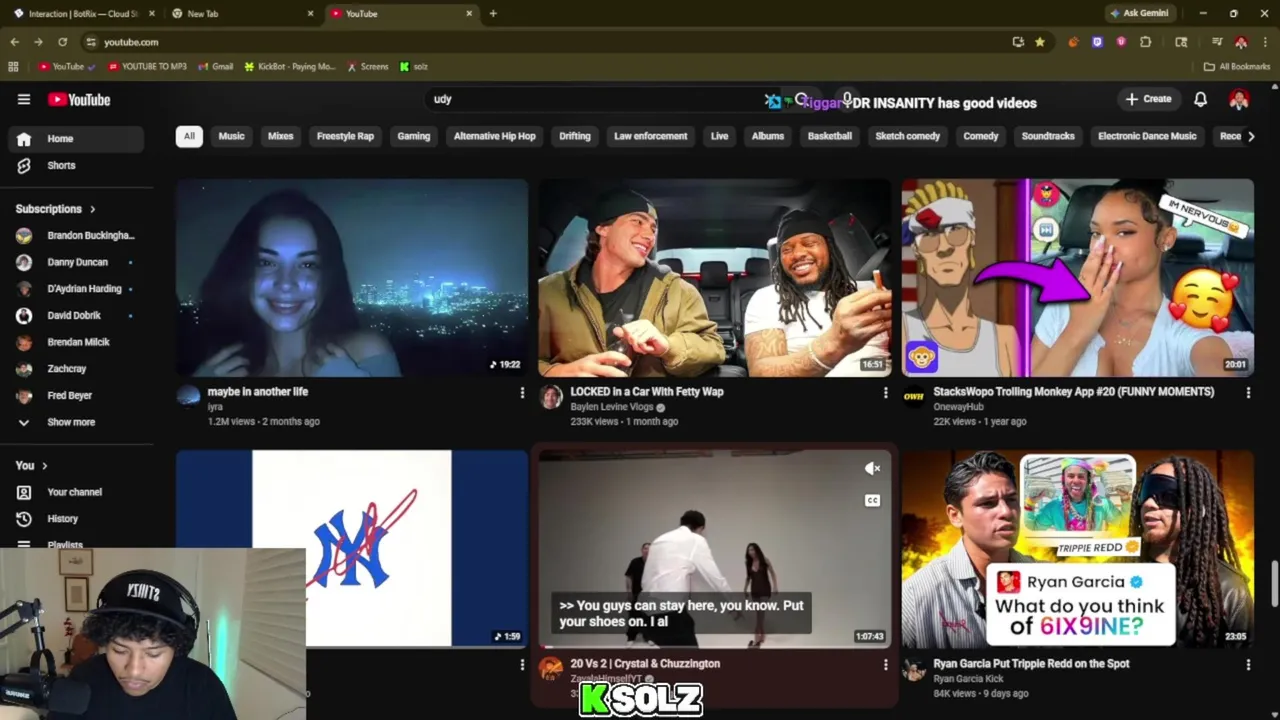The width and height of the screenshot is (1280, 720).
Task: Click Baylen Levine Vlogs channel avatar
Action: pos(551,397)
